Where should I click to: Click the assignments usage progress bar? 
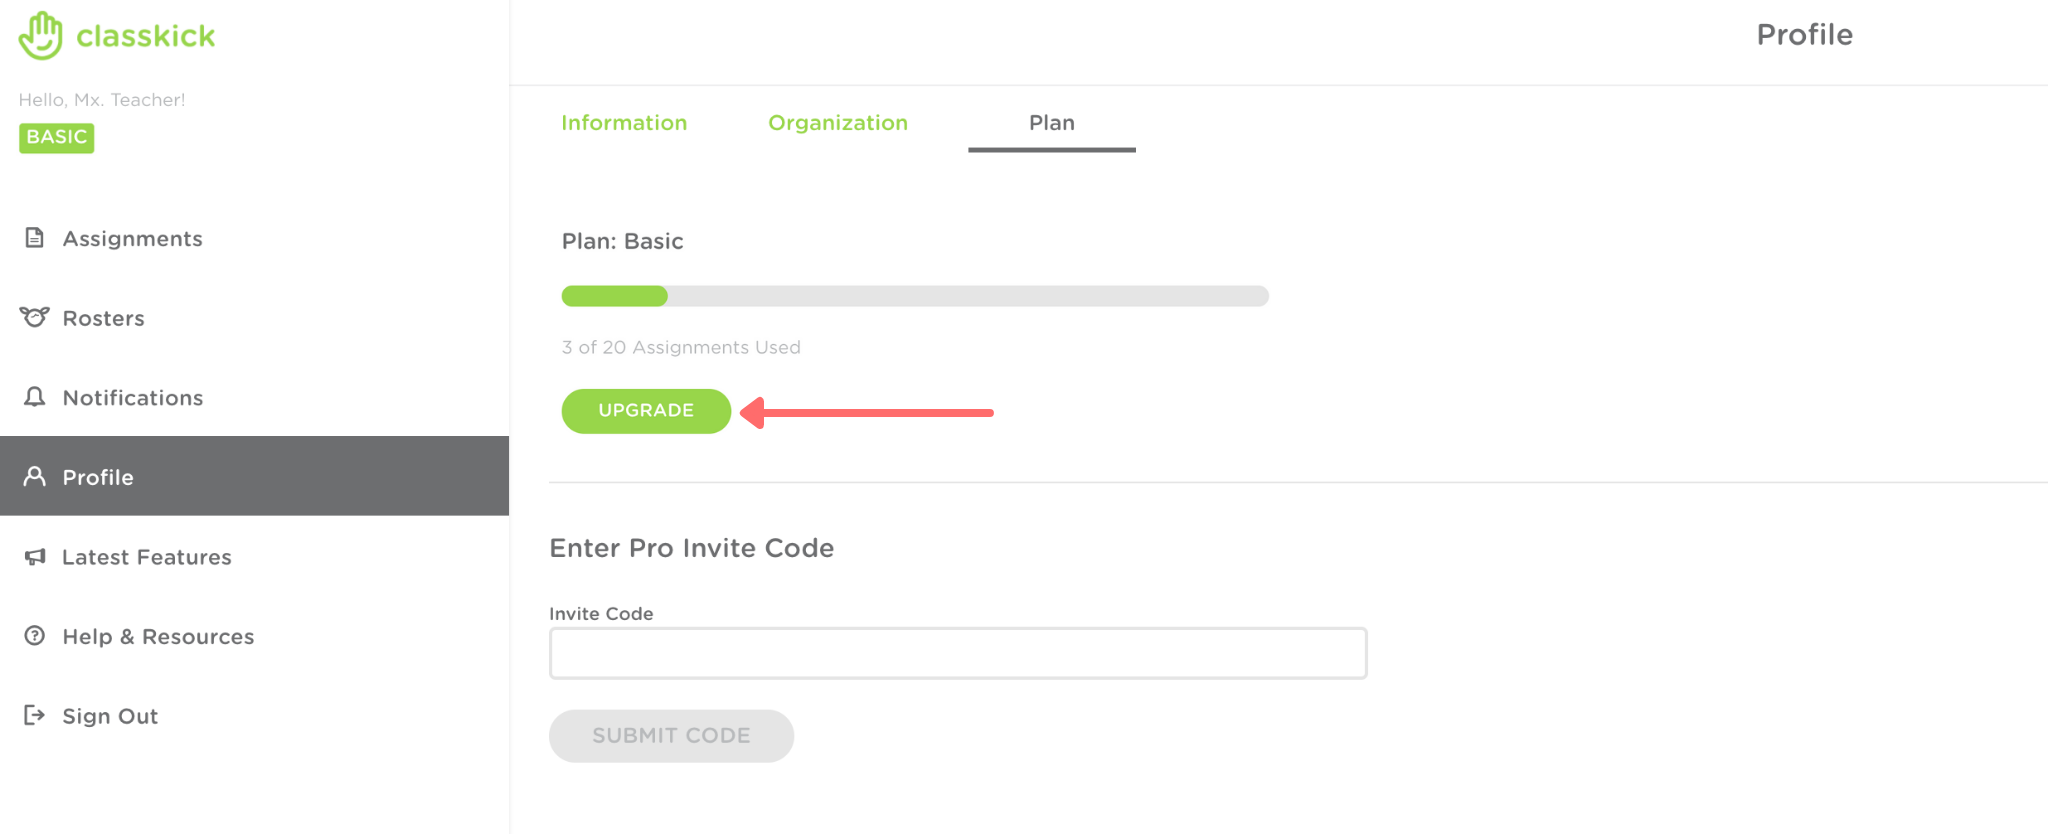[915, 296]
